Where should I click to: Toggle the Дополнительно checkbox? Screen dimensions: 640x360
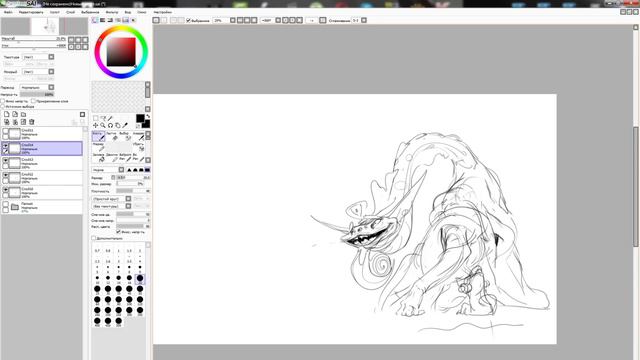[94, 238]
